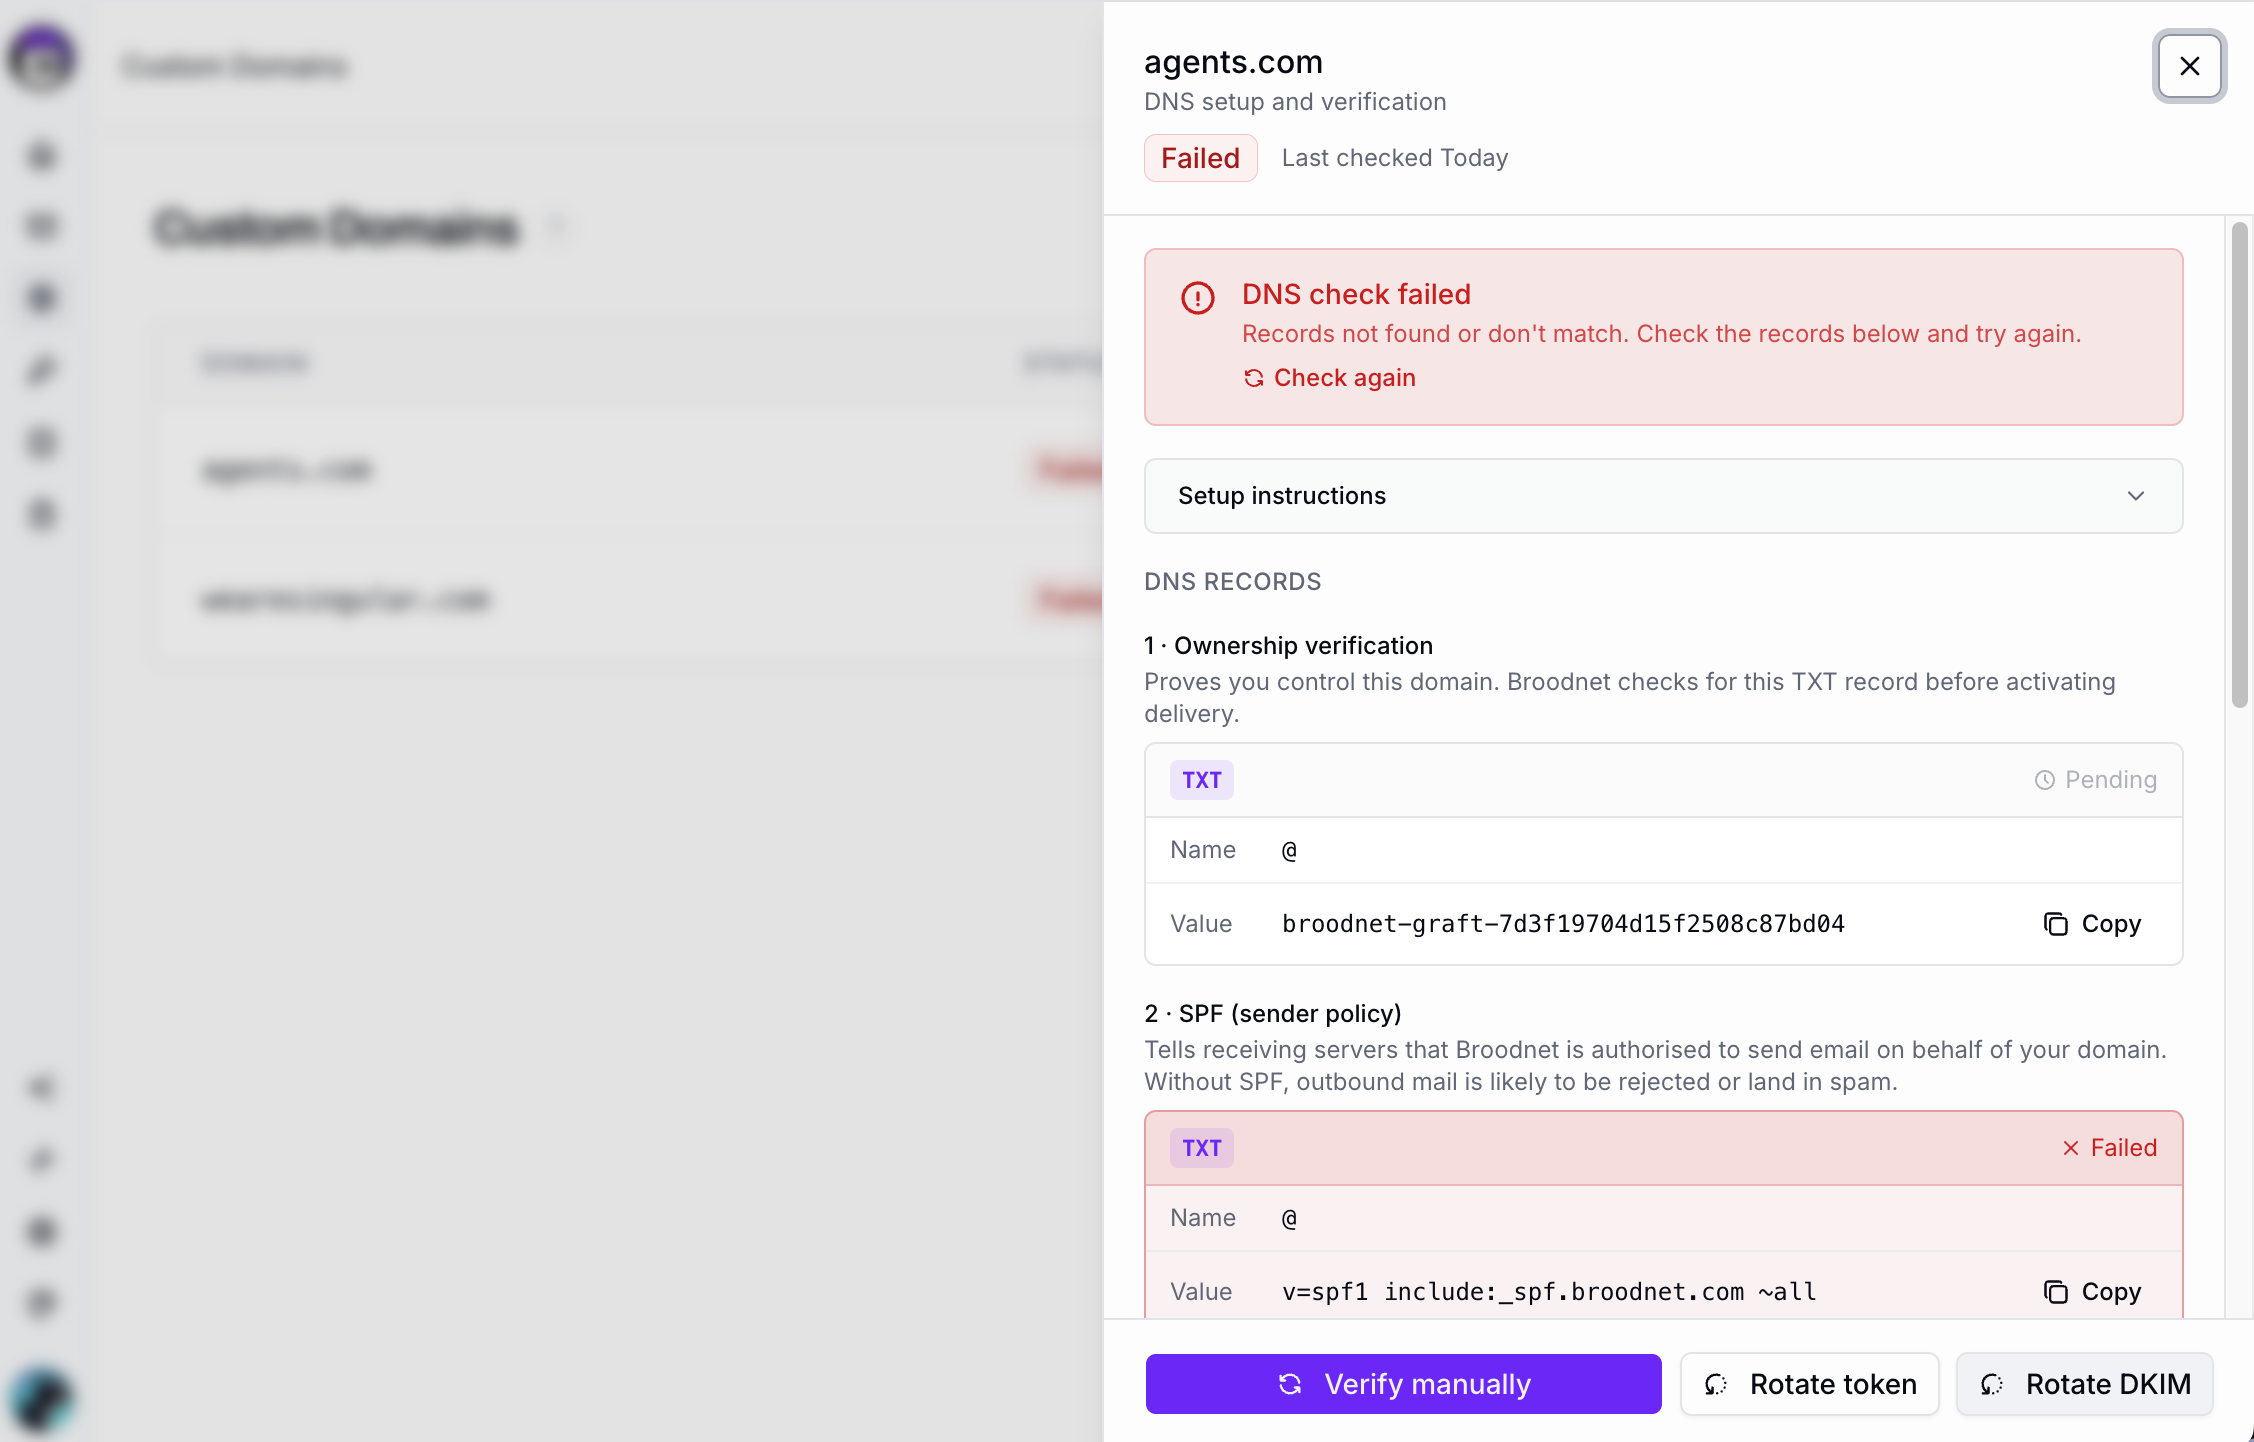
Task: Expand the Setup instructions section
Action: coord(1663,496)
